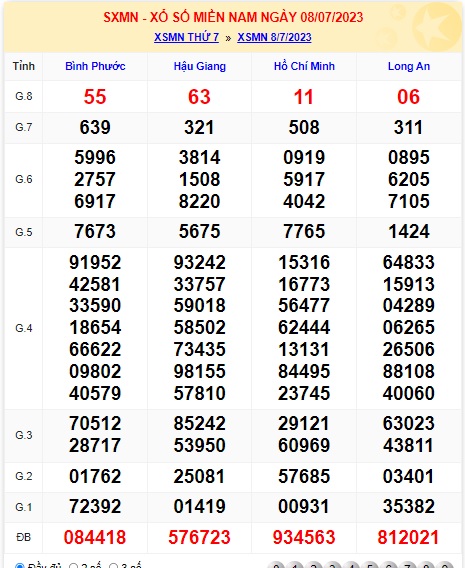Click the Tỉnh column header cell
The width and height of the screenshot is (465, 568).
click(24, 66)
